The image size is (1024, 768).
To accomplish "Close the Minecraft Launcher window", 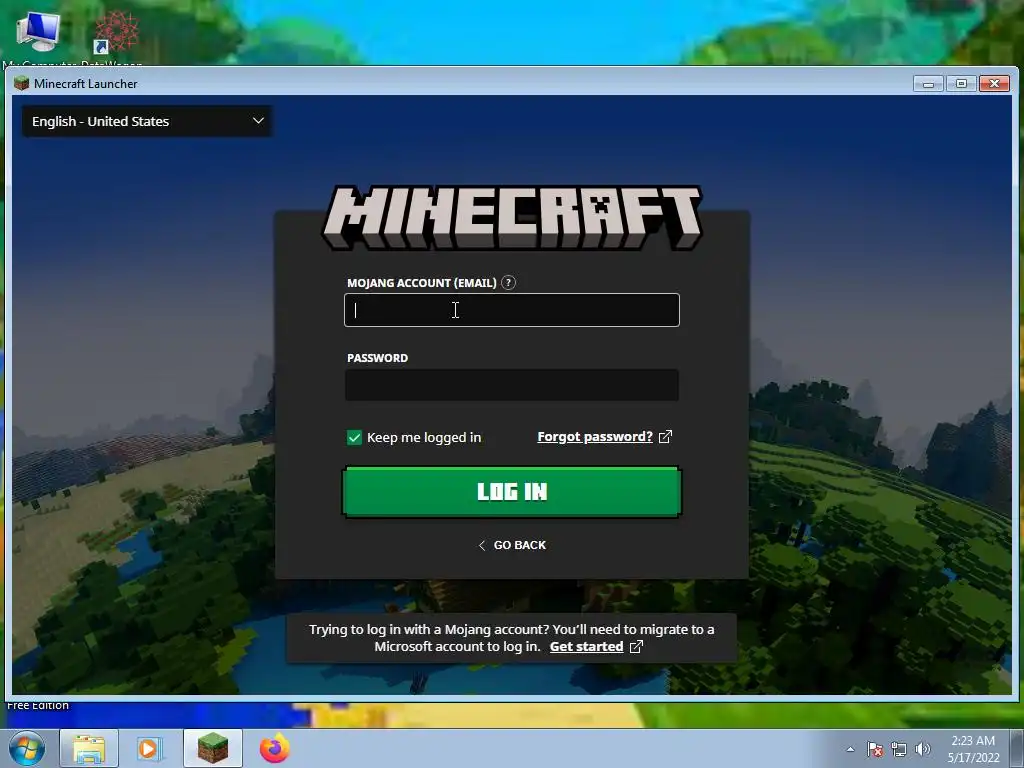I will [x=995, y=84].
